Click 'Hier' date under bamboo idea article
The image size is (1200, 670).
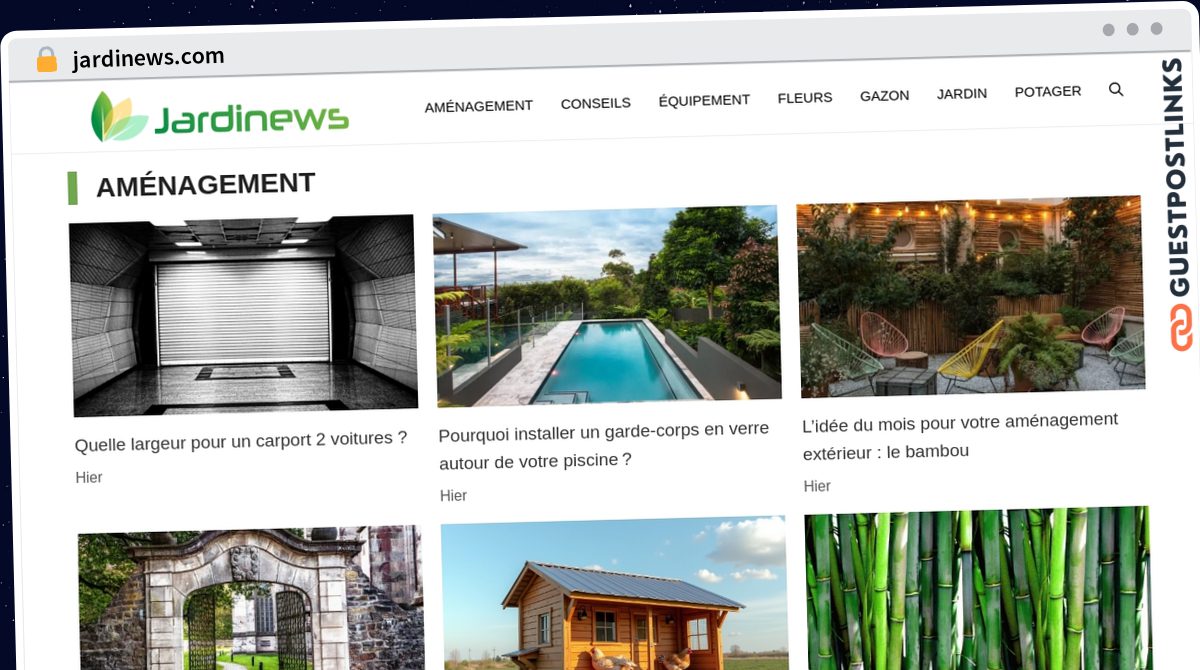[817, 486]
